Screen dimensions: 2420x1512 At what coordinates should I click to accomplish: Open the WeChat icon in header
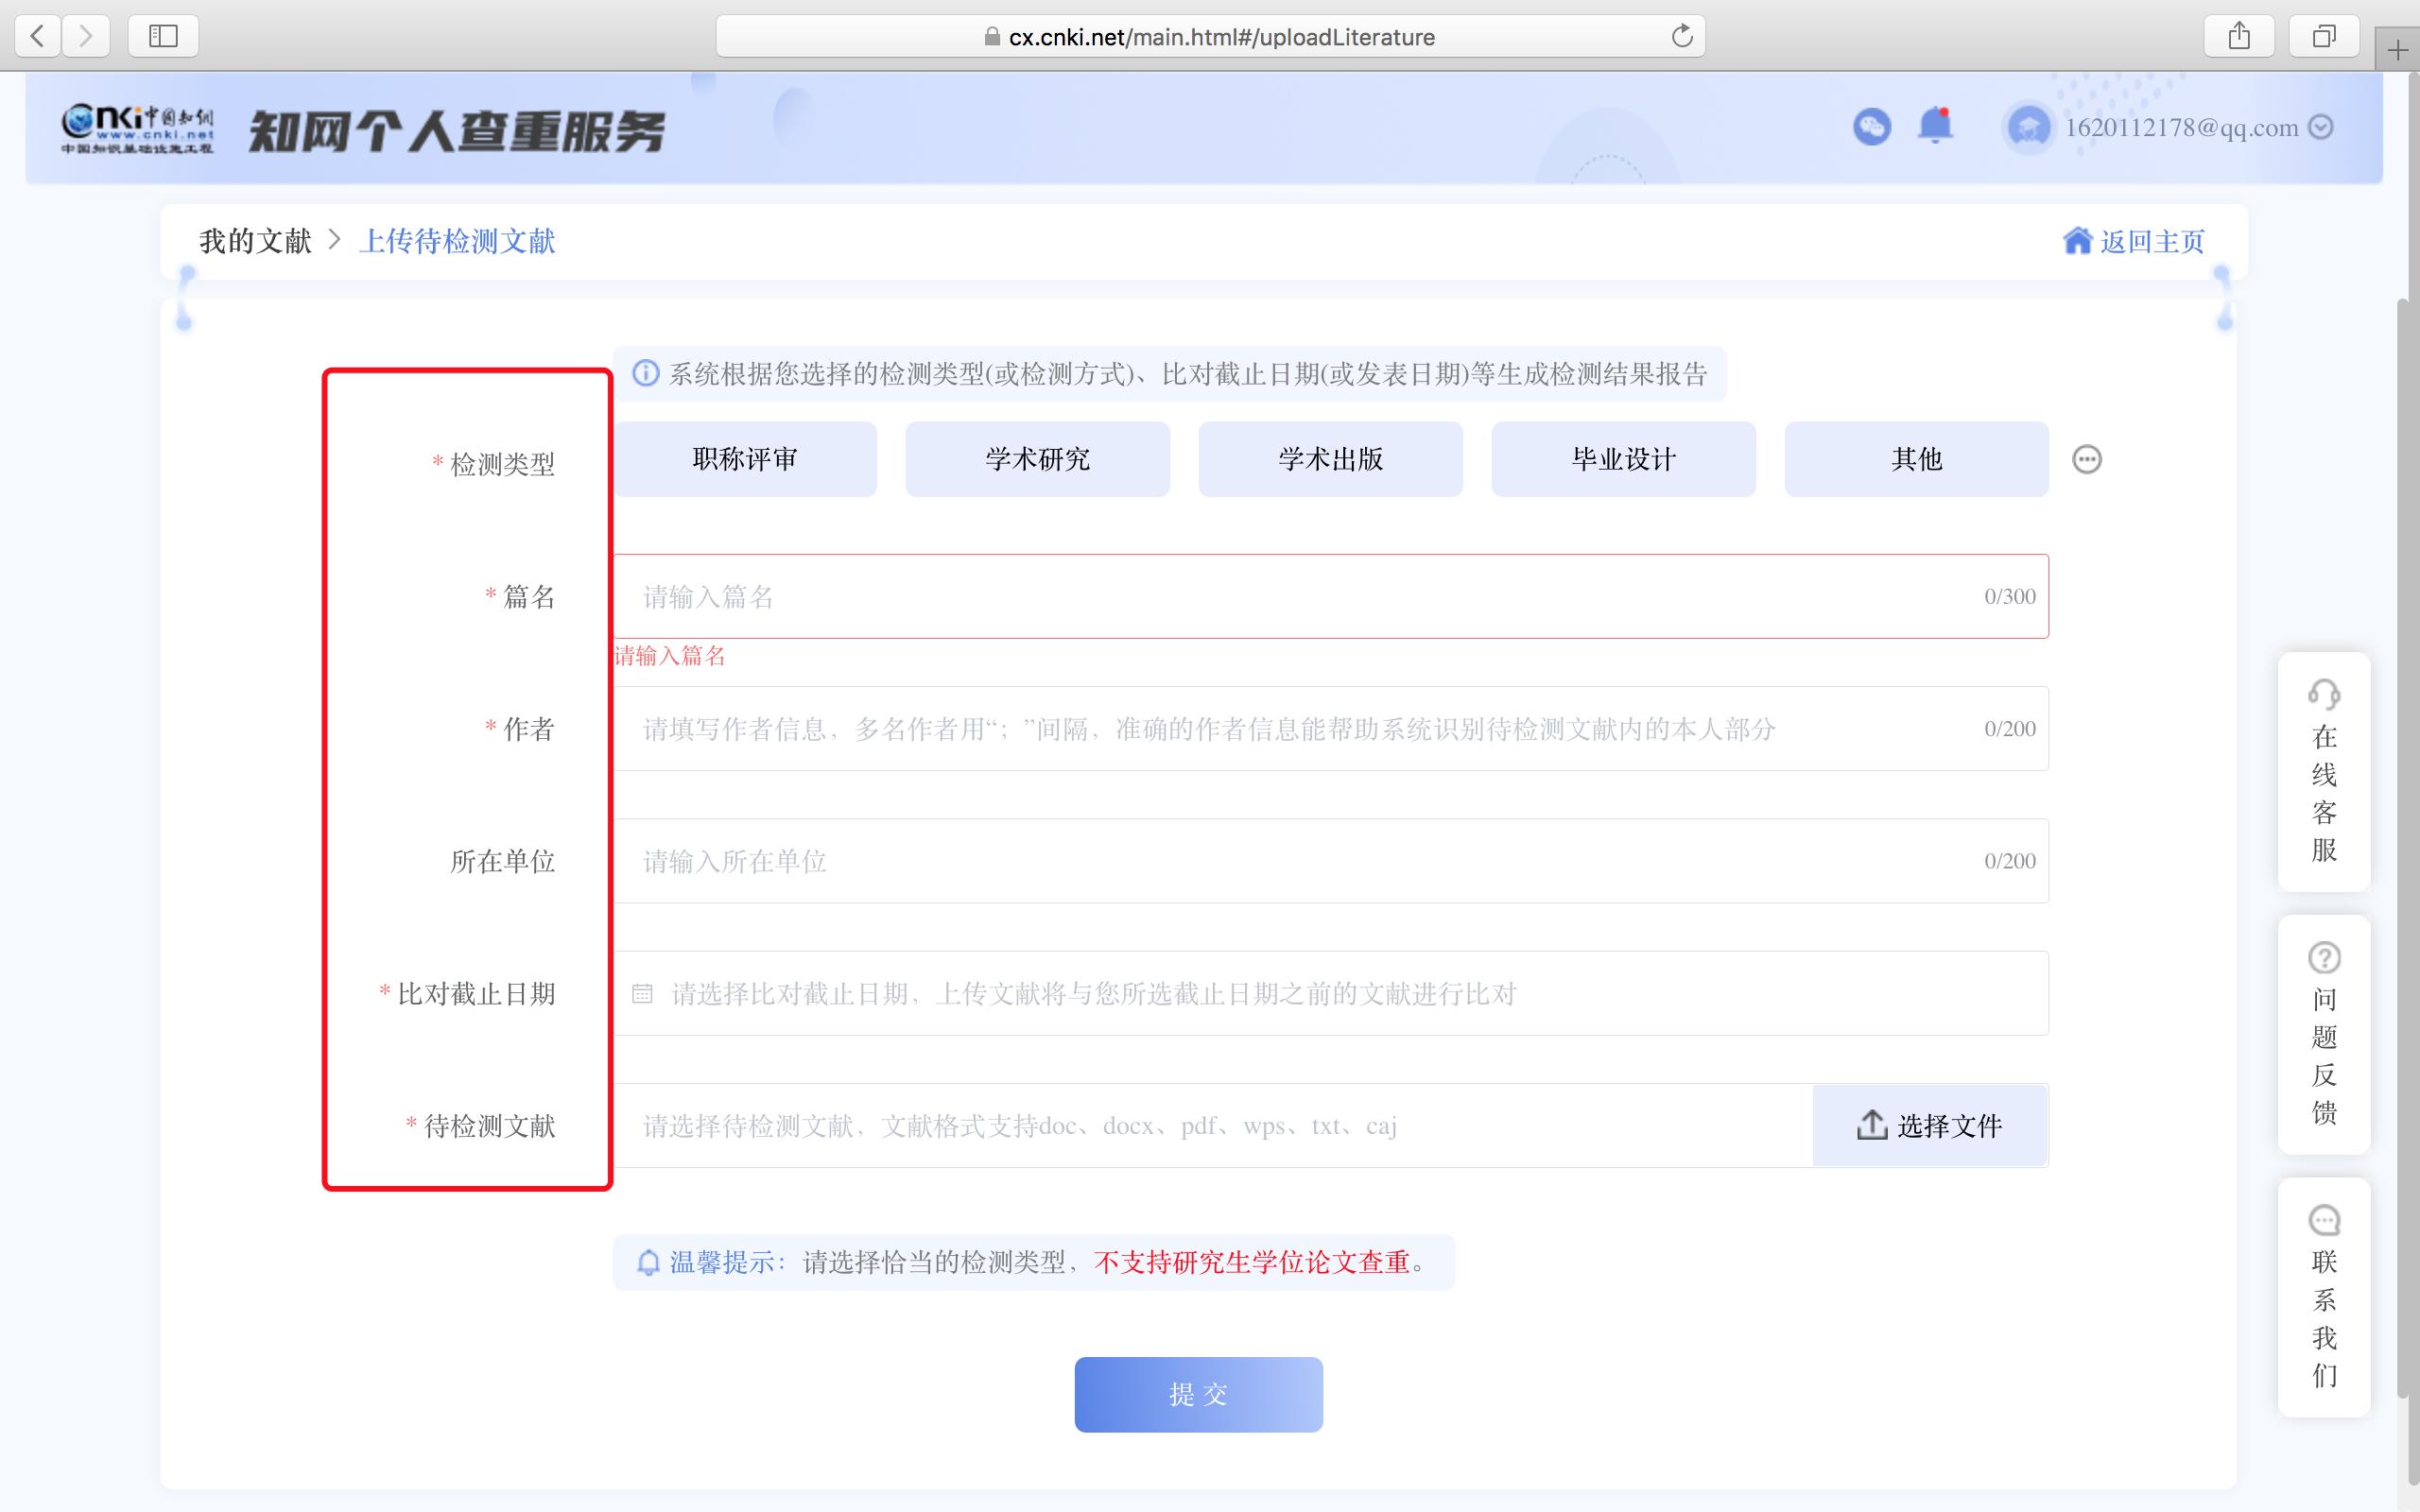click(1872, 127)
